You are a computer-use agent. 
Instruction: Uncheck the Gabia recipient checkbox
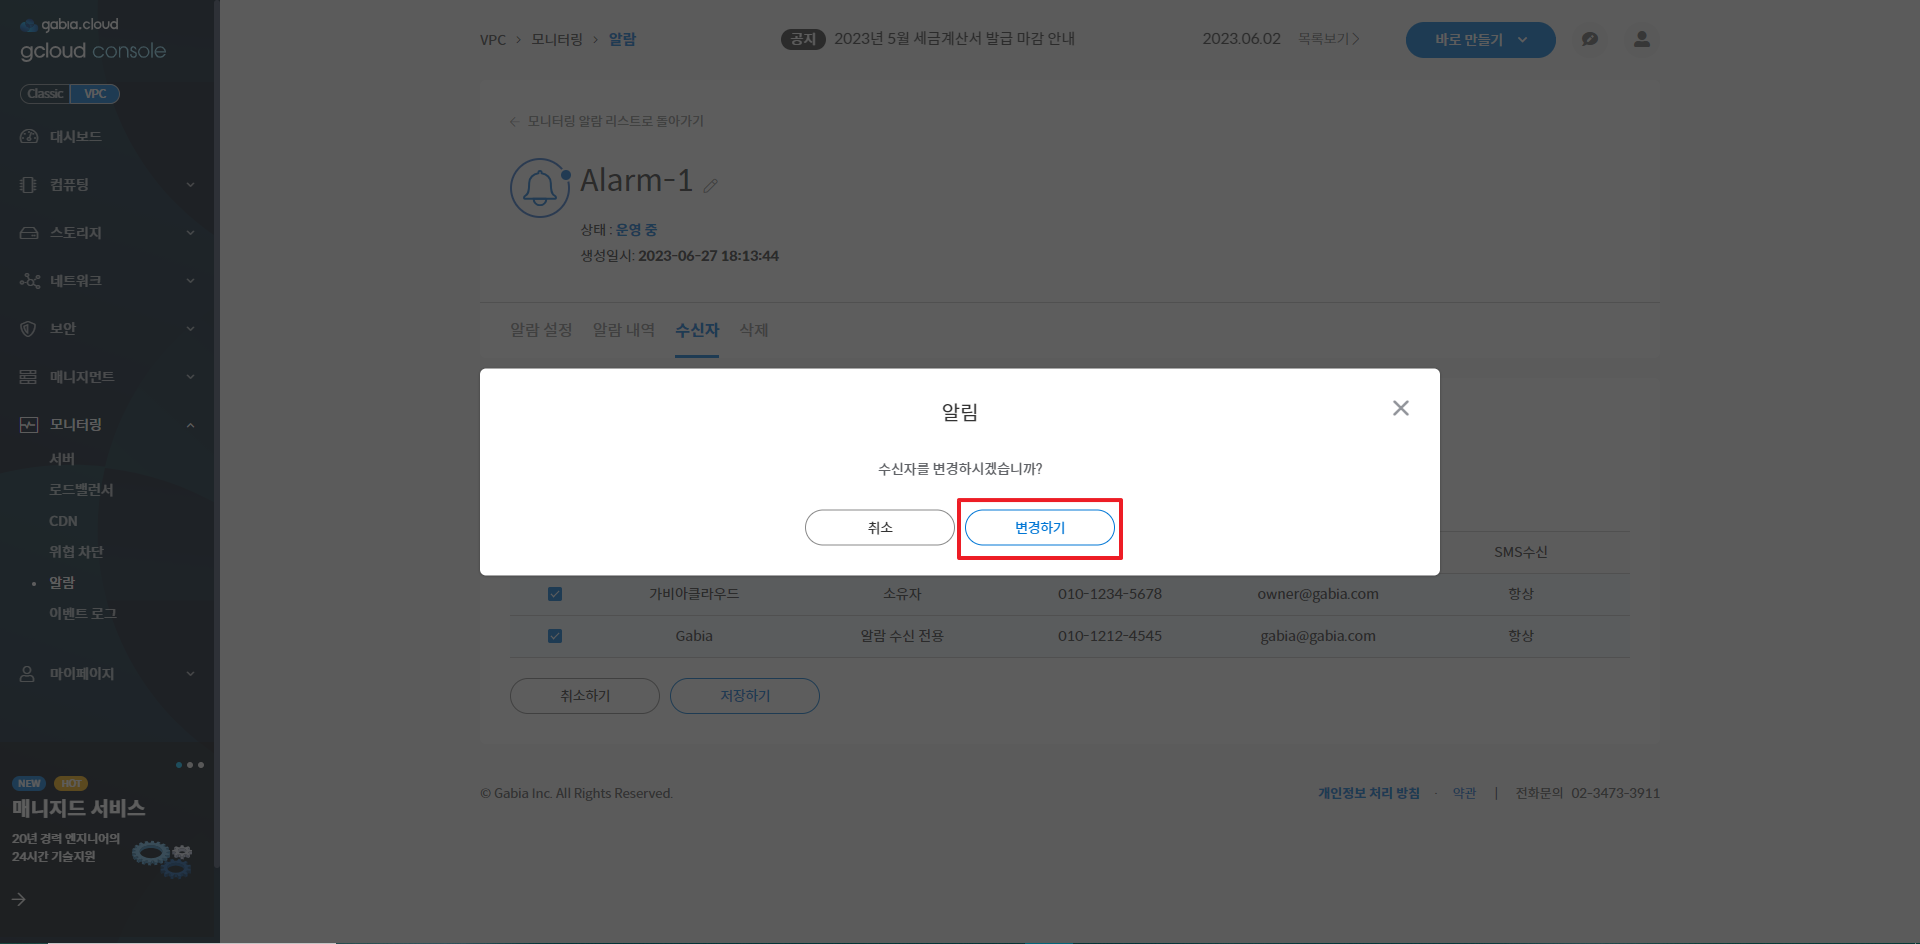[x=555, y=636]
